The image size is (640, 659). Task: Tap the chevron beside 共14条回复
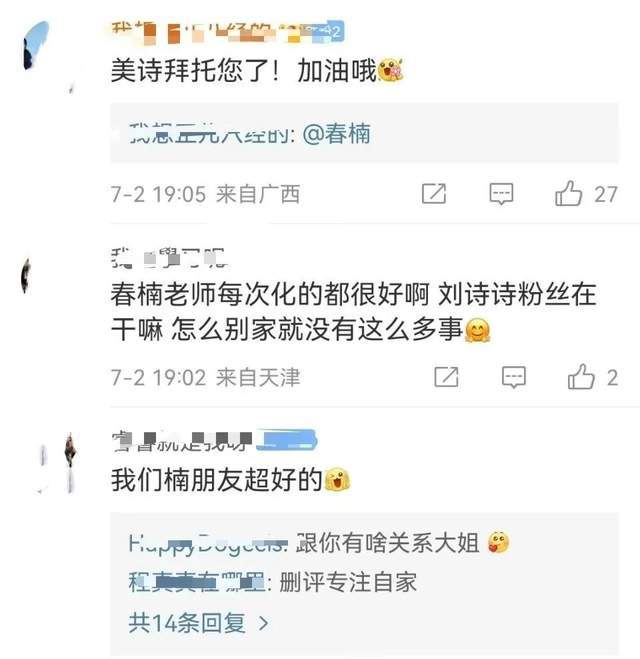263,623
